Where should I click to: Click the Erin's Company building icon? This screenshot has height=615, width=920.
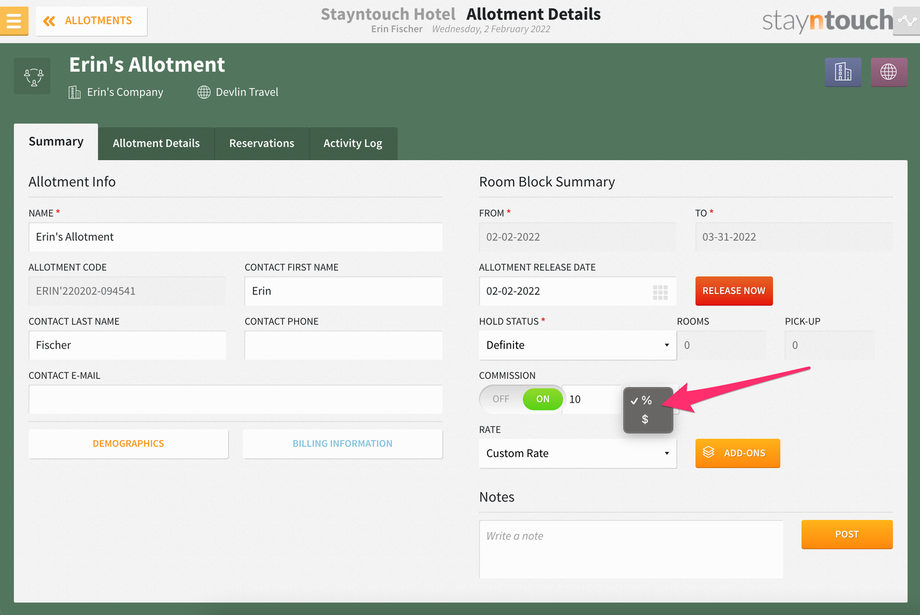point(75,92)
